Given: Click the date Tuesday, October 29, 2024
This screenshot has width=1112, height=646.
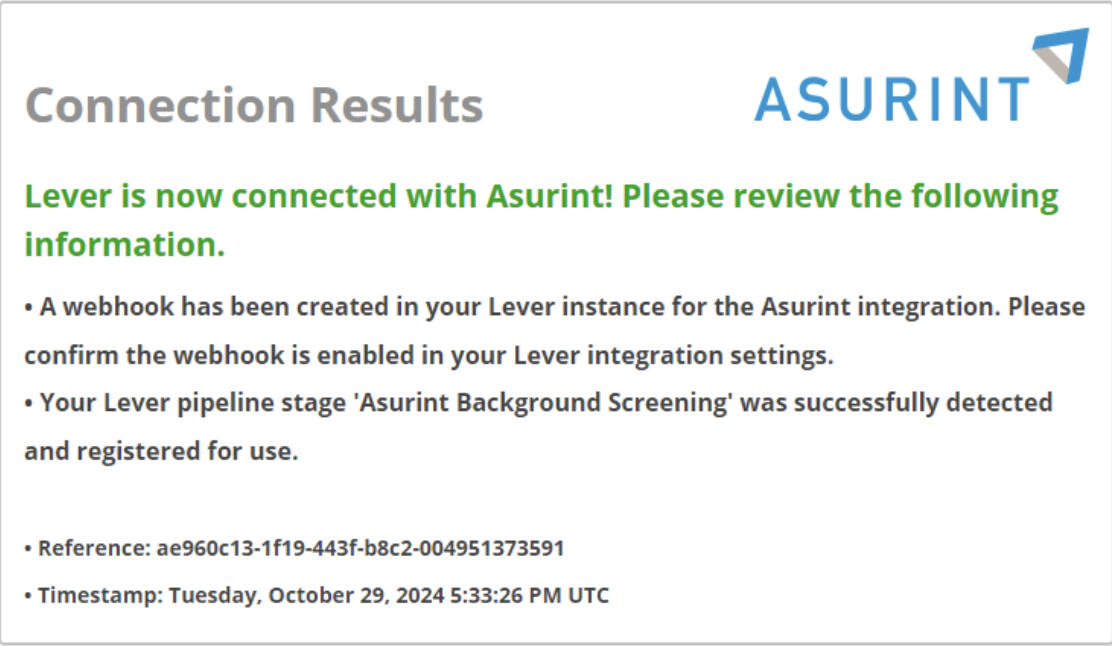Looking at the screenshot, I should (x=306, y=595).
